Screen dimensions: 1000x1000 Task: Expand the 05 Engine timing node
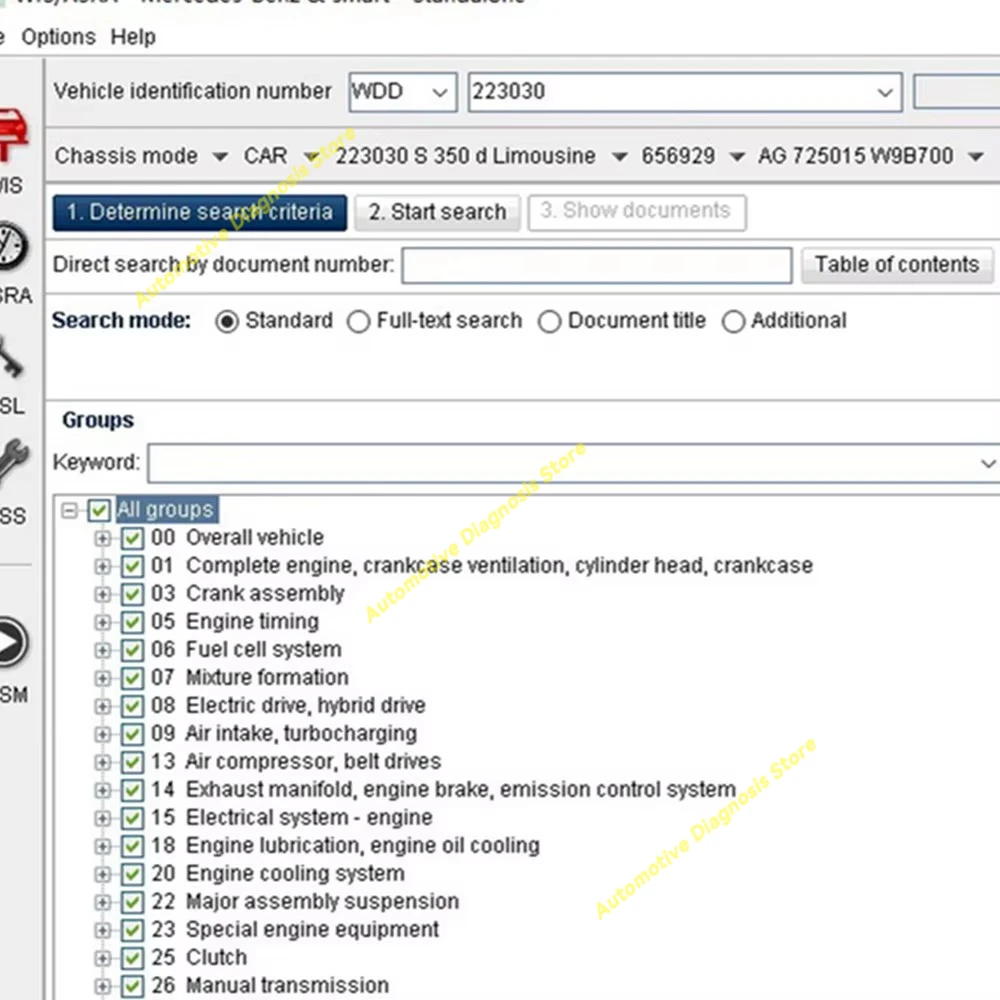102,622
